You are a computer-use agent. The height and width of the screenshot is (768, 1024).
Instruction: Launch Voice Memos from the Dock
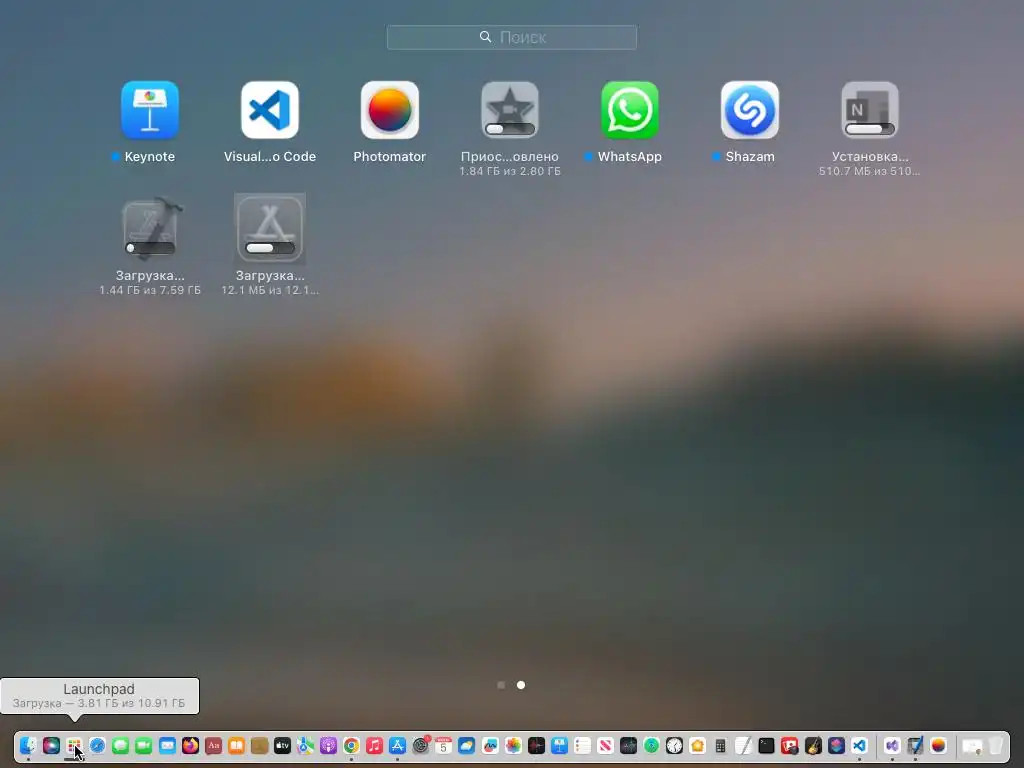pos(536,745)
